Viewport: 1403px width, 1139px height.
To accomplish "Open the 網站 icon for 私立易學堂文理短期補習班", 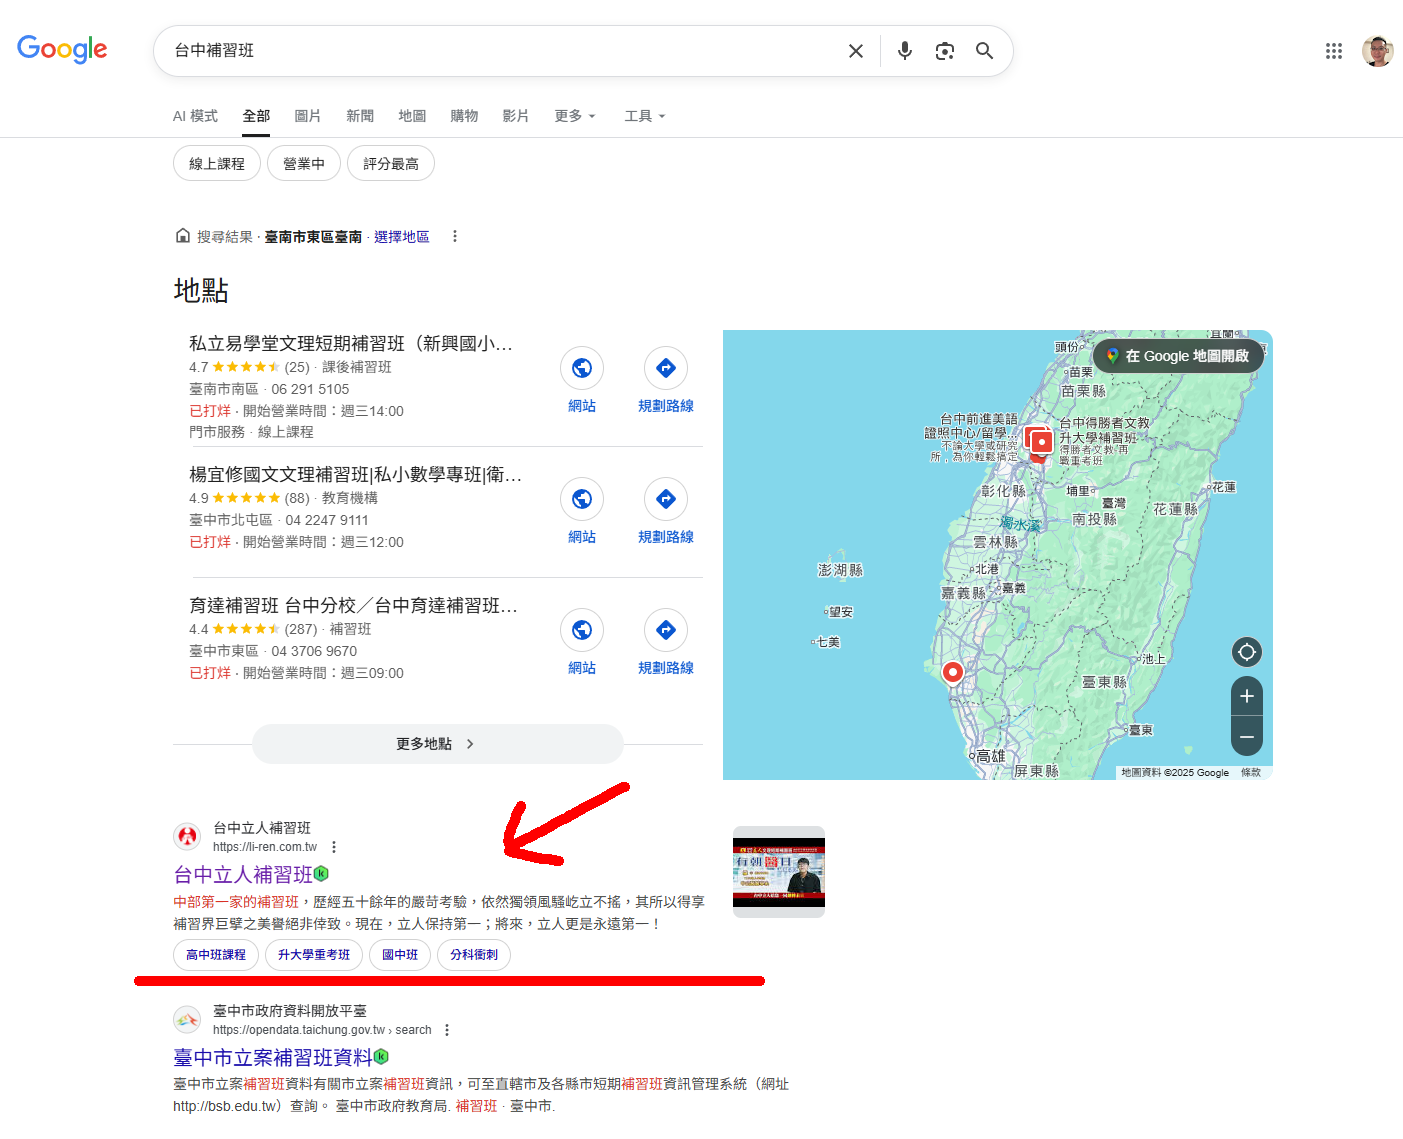I will click(582, 368).
